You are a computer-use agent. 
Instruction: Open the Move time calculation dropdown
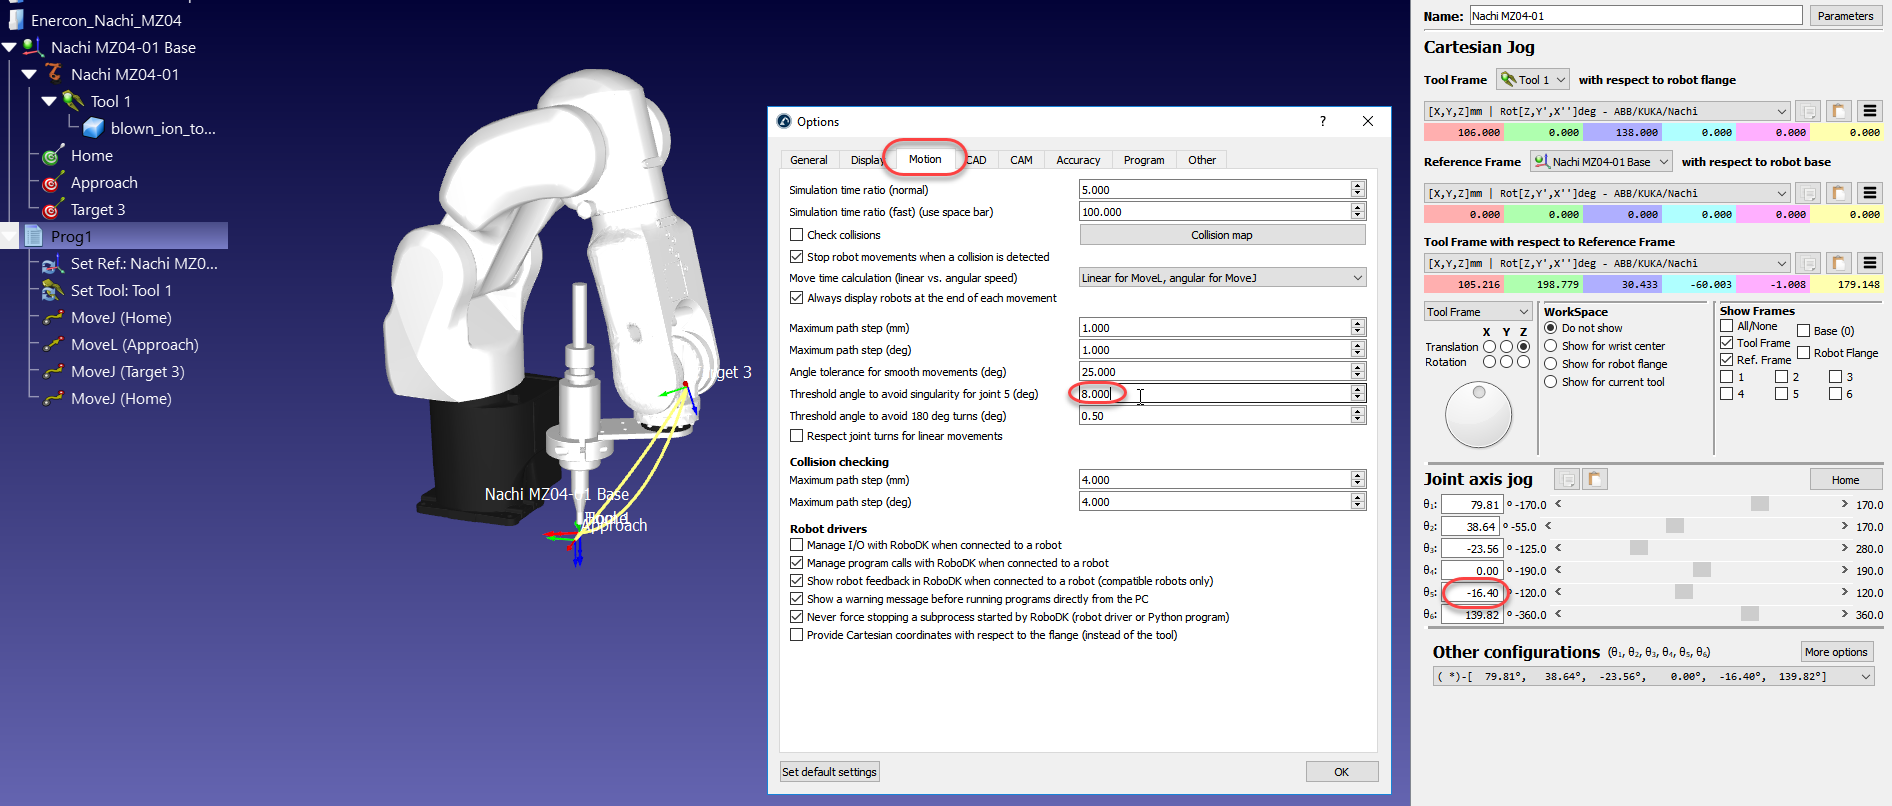pos(1222,278)
